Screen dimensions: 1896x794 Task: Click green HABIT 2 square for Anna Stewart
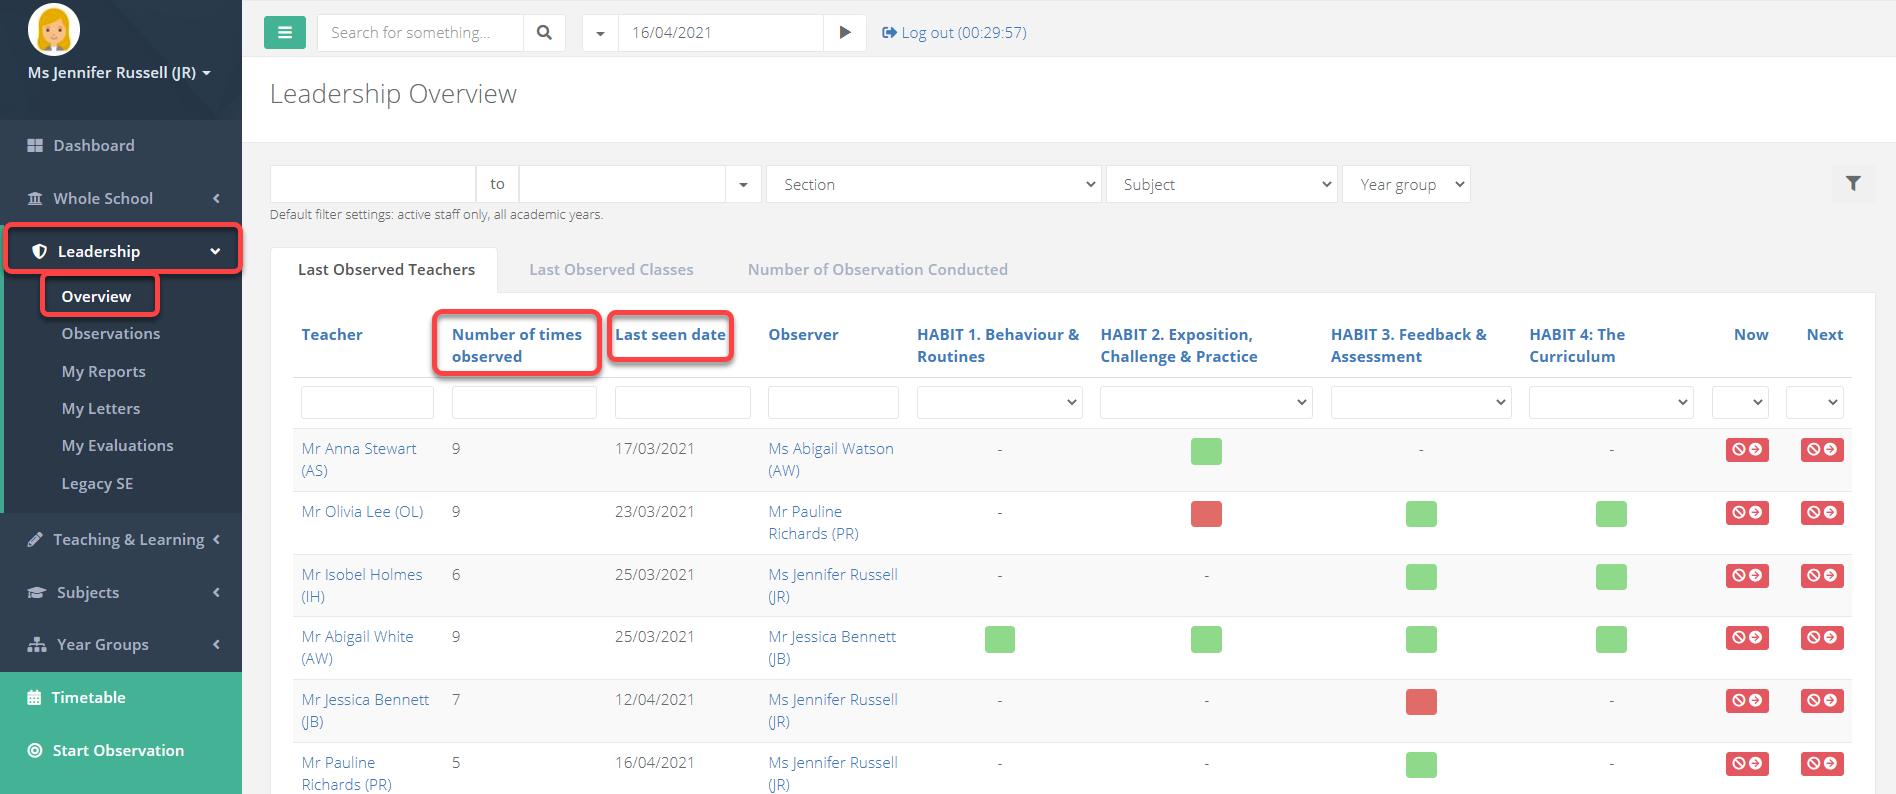1206,451
